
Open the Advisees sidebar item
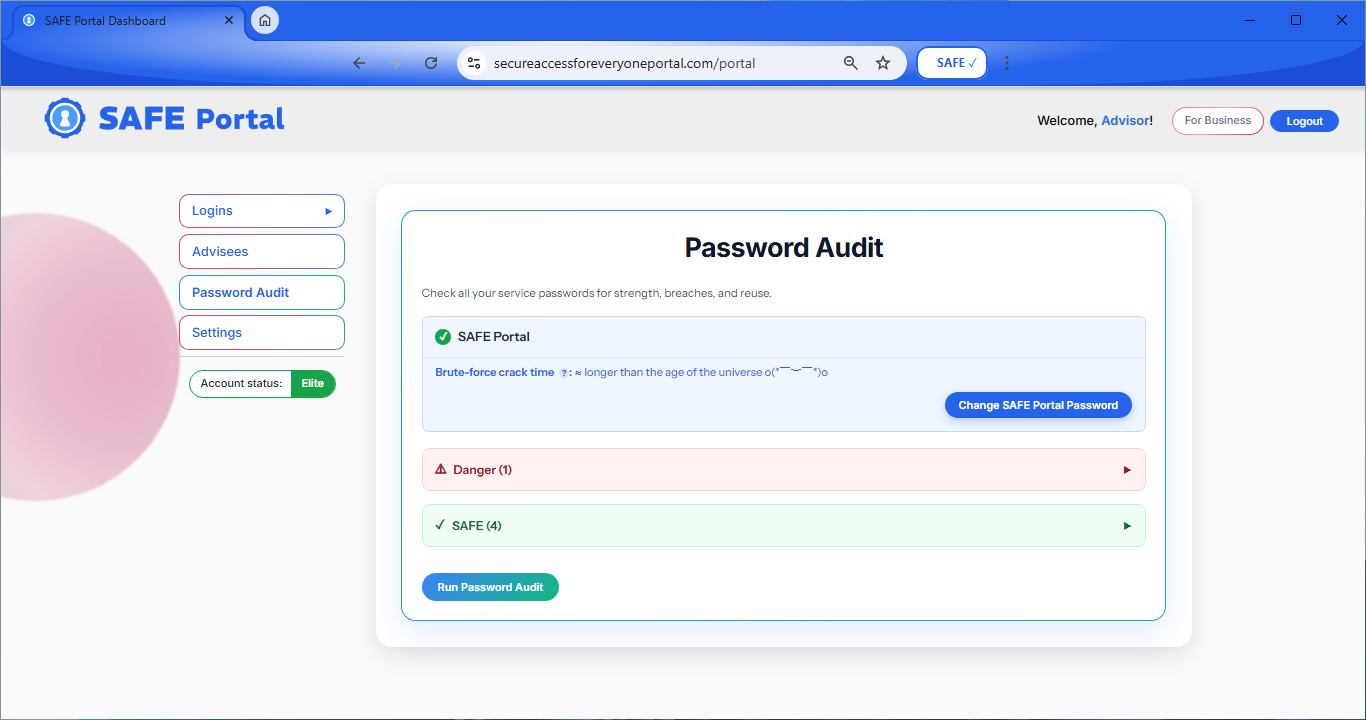coord(262,252)
